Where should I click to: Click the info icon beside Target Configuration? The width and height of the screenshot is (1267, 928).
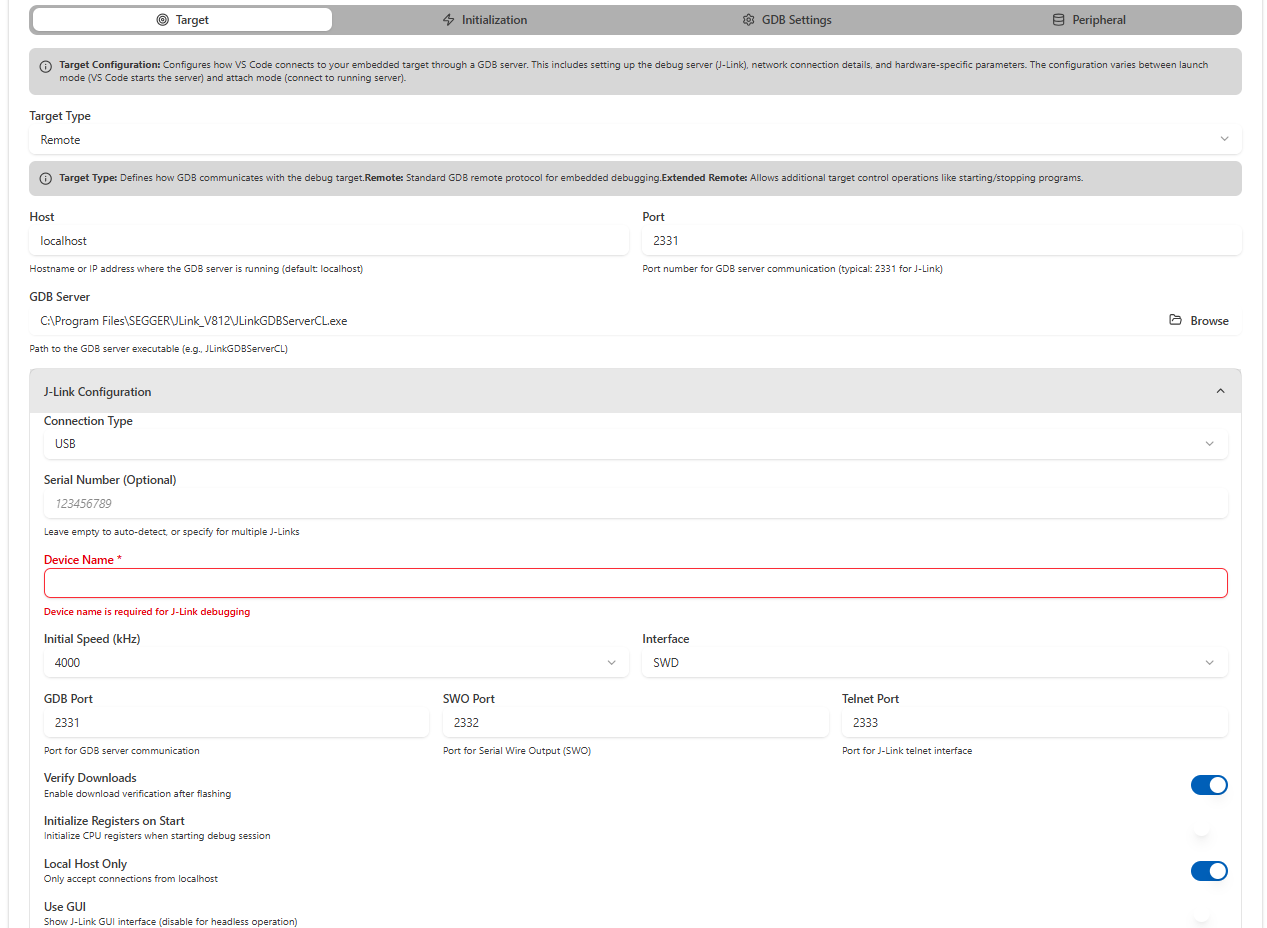(x=46, y=67)
